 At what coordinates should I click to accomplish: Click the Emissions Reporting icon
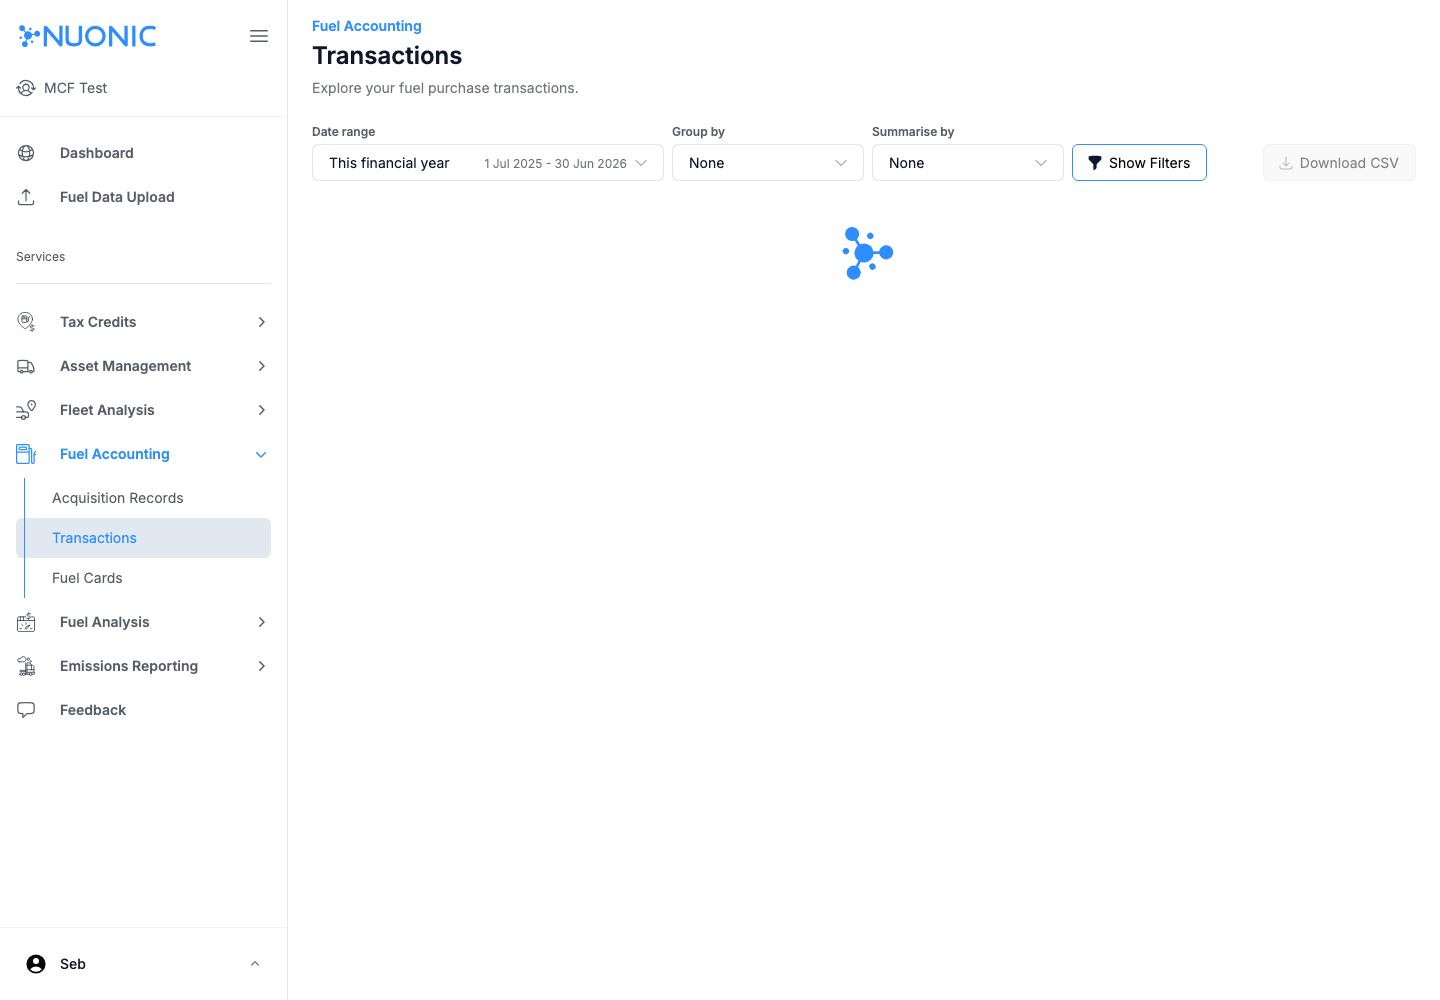pos(27,666)
